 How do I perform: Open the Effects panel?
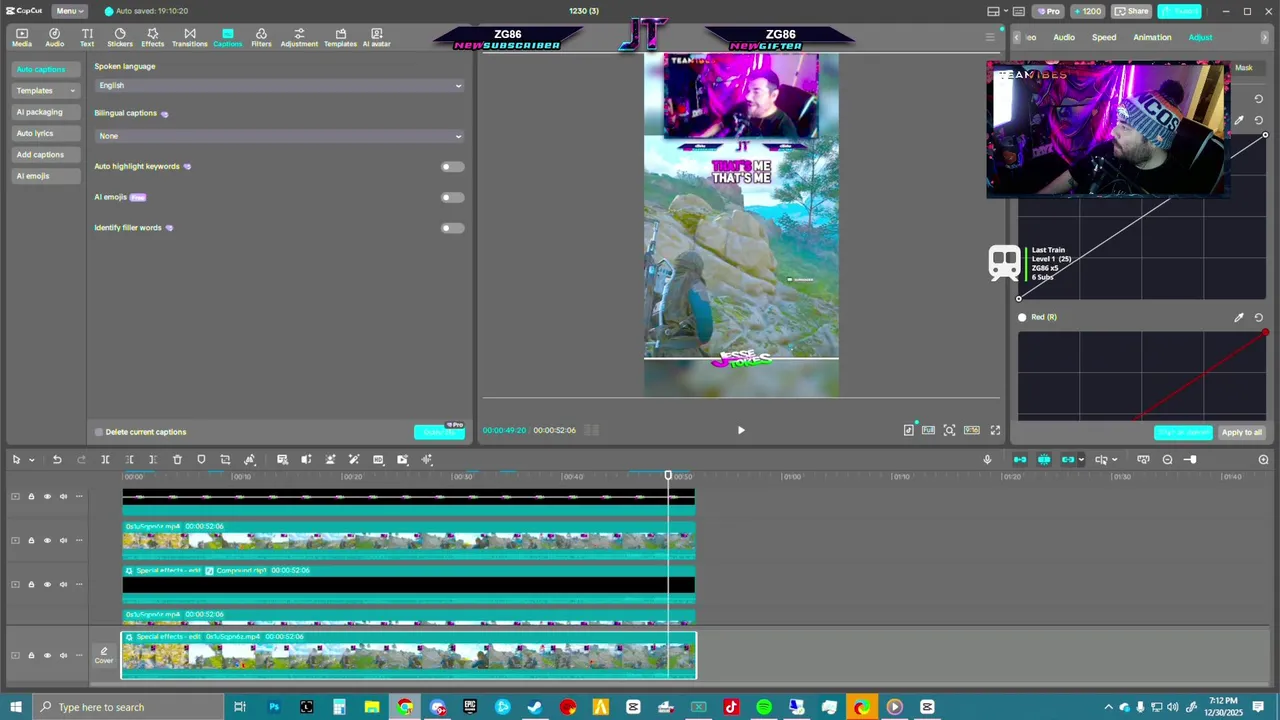152,38
